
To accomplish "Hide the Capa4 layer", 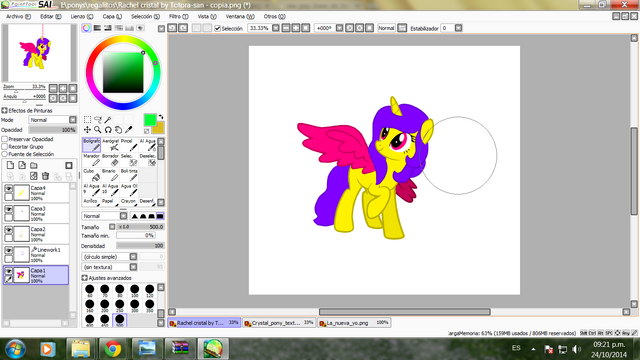I will [8, 189].
